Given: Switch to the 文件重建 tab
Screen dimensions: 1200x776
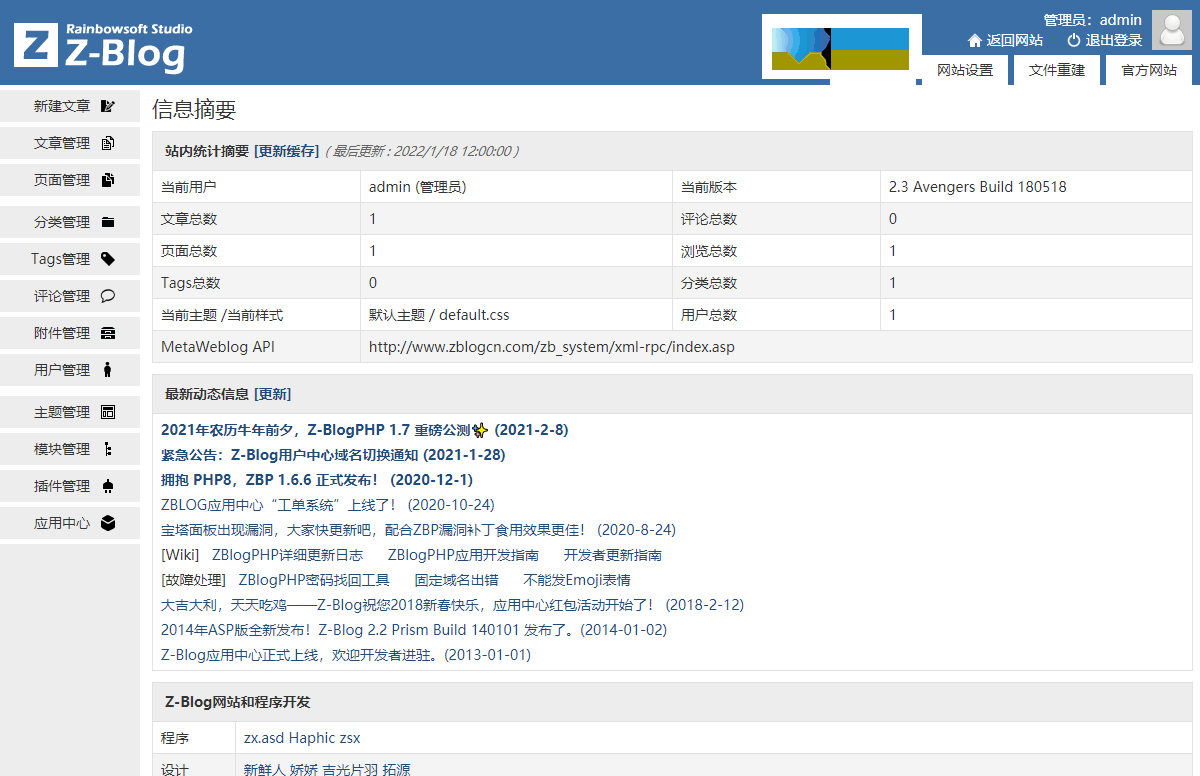Looking at the screenshot, I should 1057,70.
